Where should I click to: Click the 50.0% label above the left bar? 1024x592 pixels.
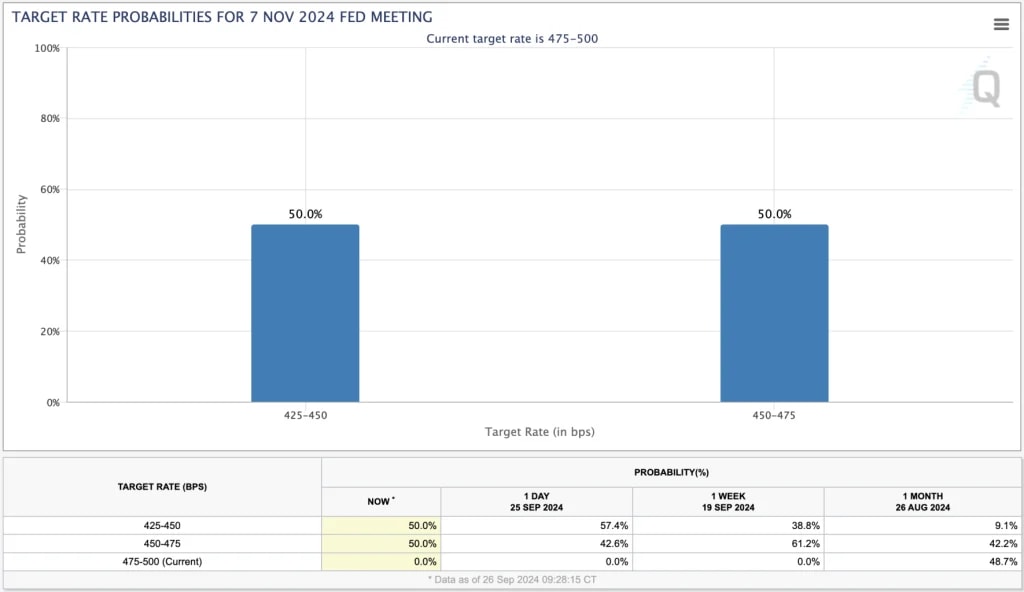point(305,213)
